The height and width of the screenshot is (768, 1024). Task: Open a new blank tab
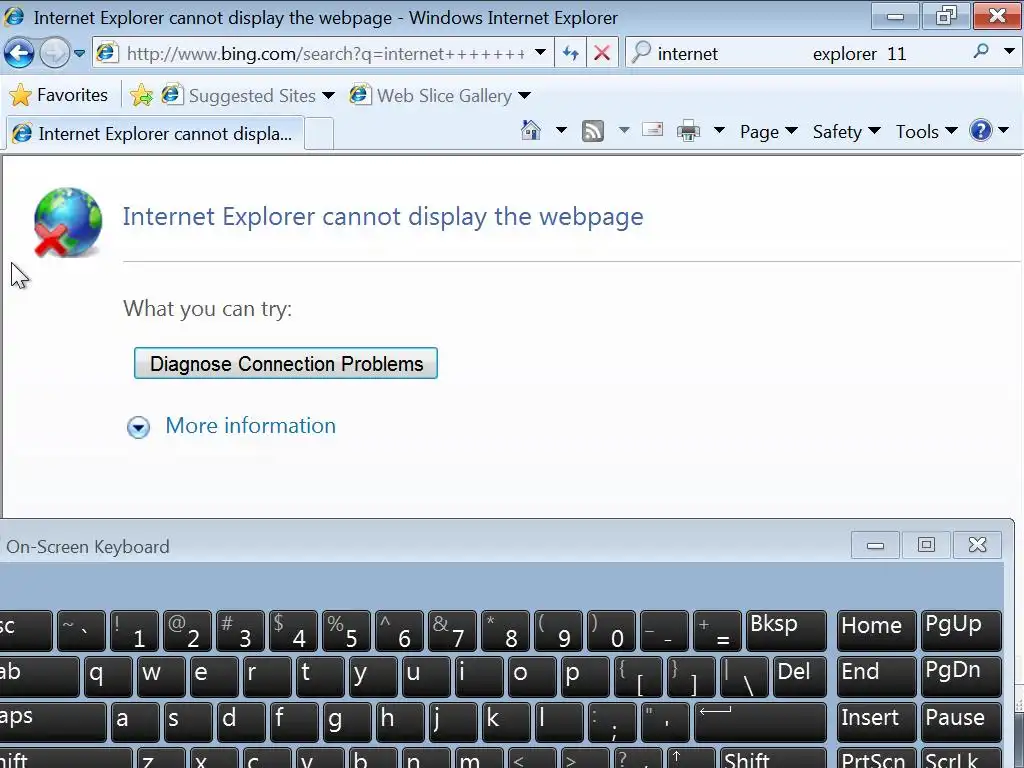[x=319, y=134]
